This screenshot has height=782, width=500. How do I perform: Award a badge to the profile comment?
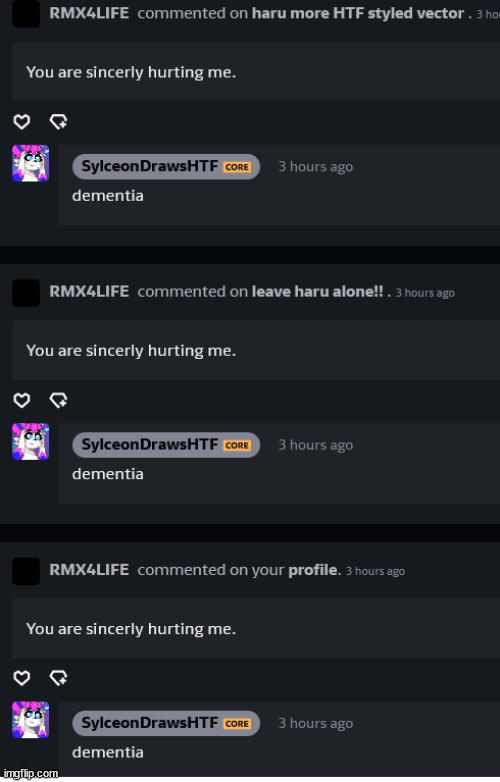pyautogui.click(x=58, y=678)
